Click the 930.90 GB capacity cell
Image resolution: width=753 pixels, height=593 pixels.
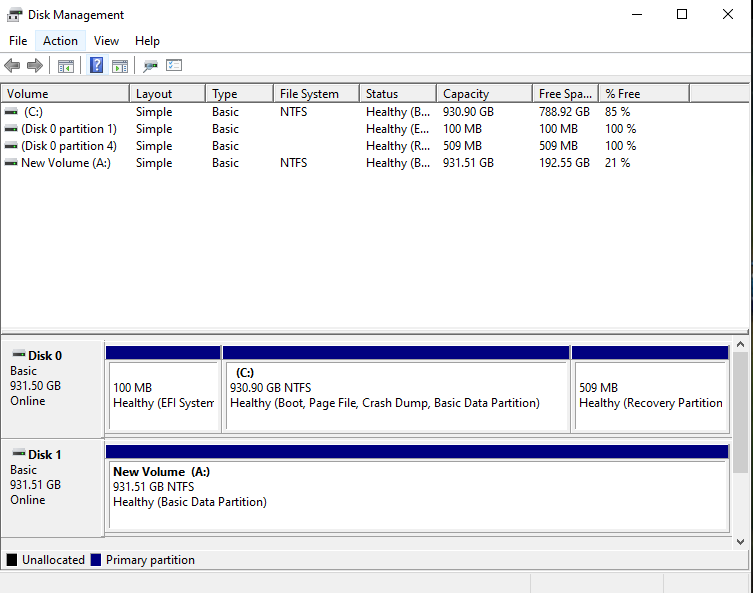468,111
